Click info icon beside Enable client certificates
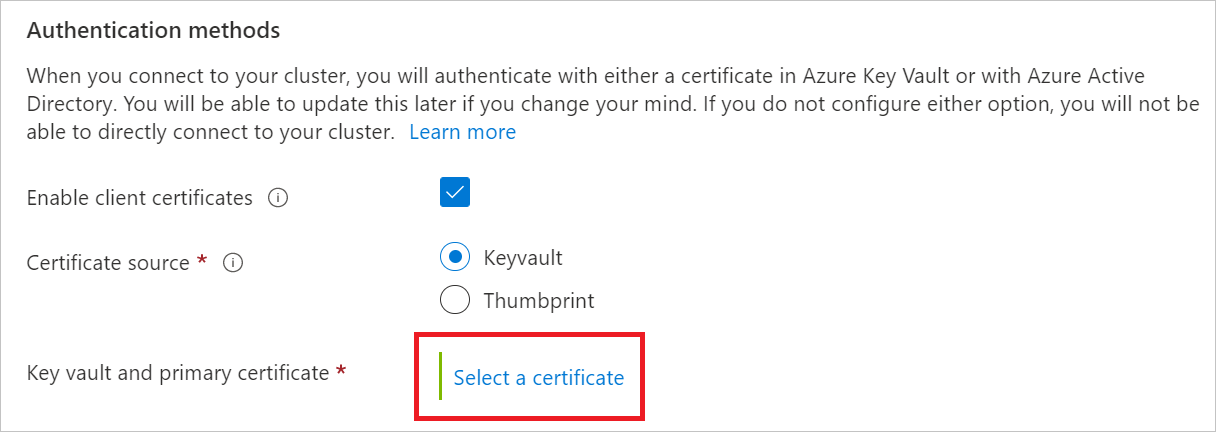1216x432 pixels. click(278, 198)
